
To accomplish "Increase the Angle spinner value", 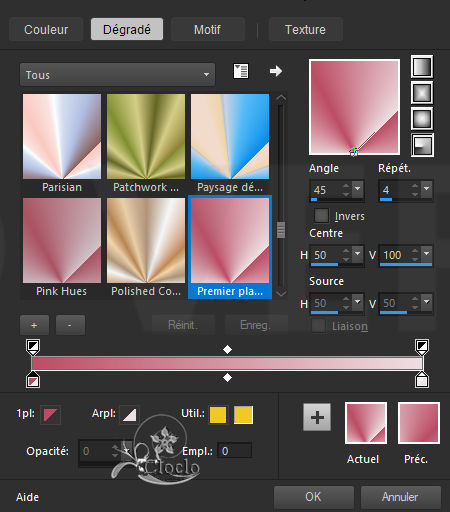I will click(x=346, y=186).
